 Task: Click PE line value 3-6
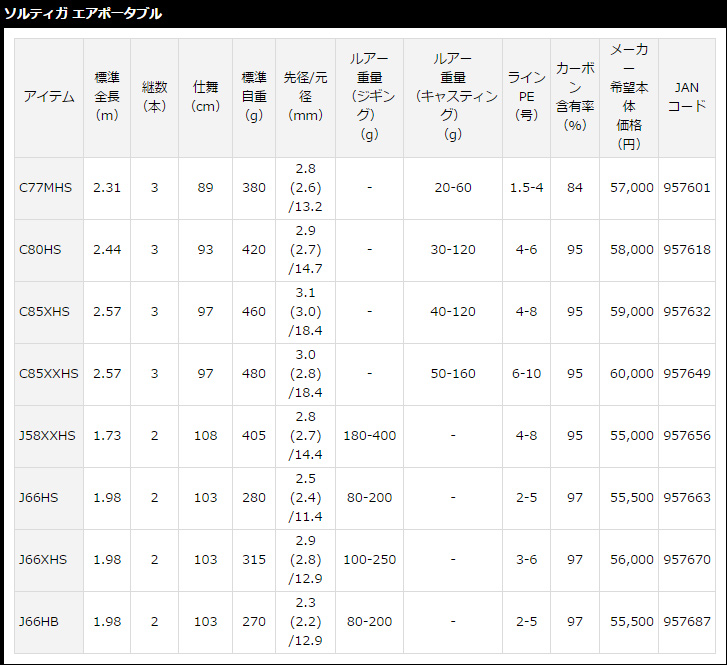(x=526, y=560)
